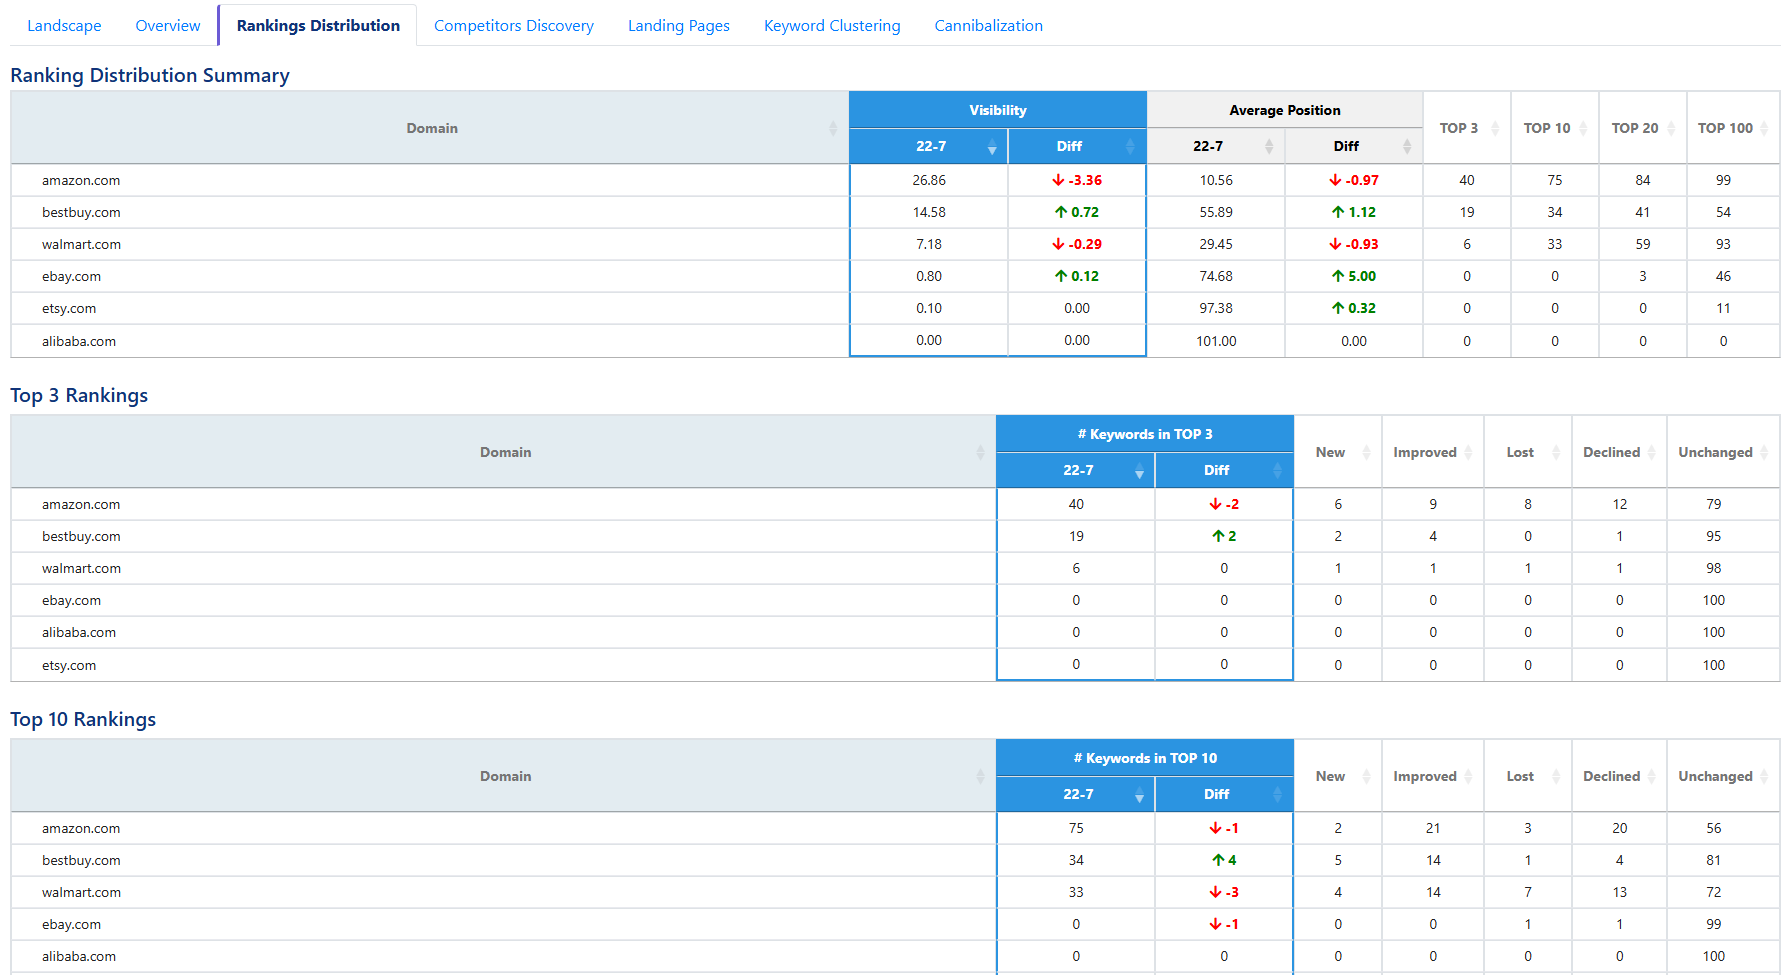Click bestbuy.com visibility value 14.58
The image size is (1787, 975).
(x=929, y=213)
